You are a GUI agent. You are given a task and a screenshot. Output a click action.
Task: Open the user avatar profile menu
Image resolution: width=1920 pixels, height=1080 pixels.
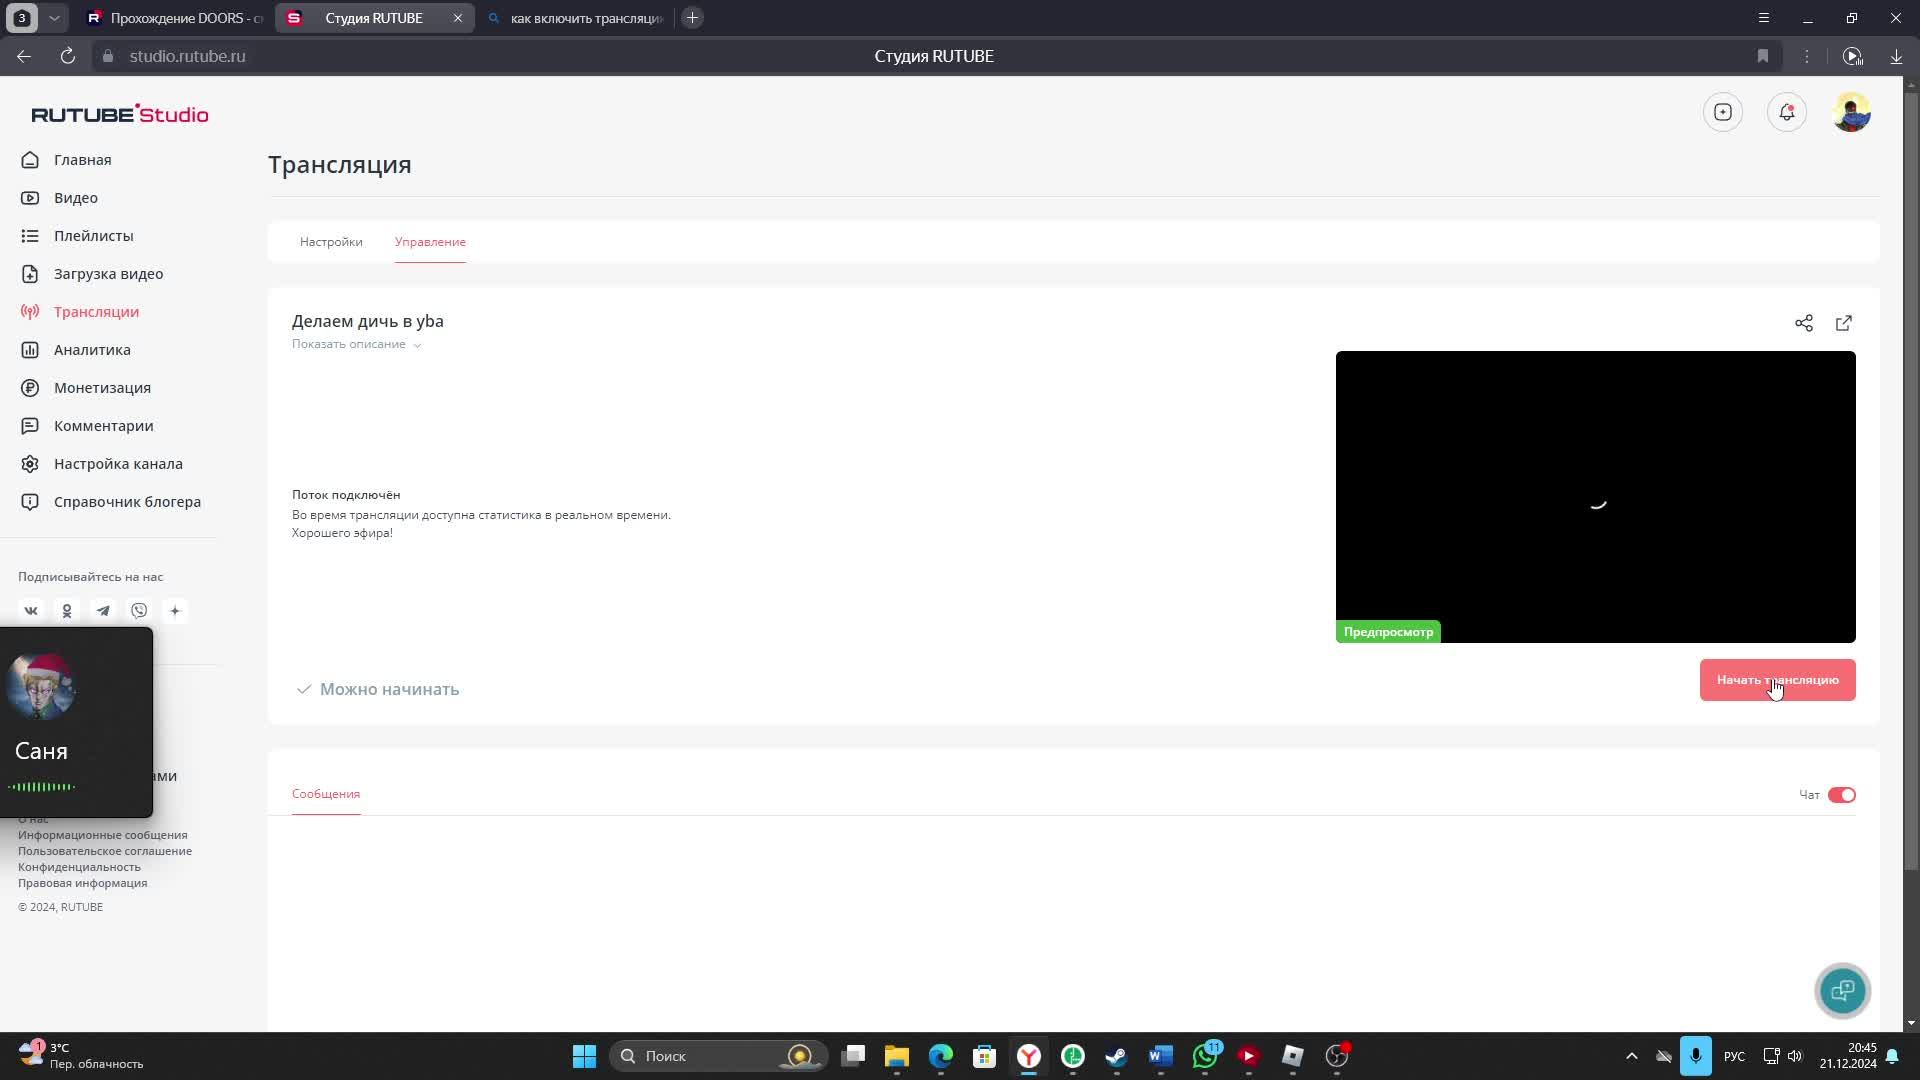pyautogui.click(x=1851, y=112)
